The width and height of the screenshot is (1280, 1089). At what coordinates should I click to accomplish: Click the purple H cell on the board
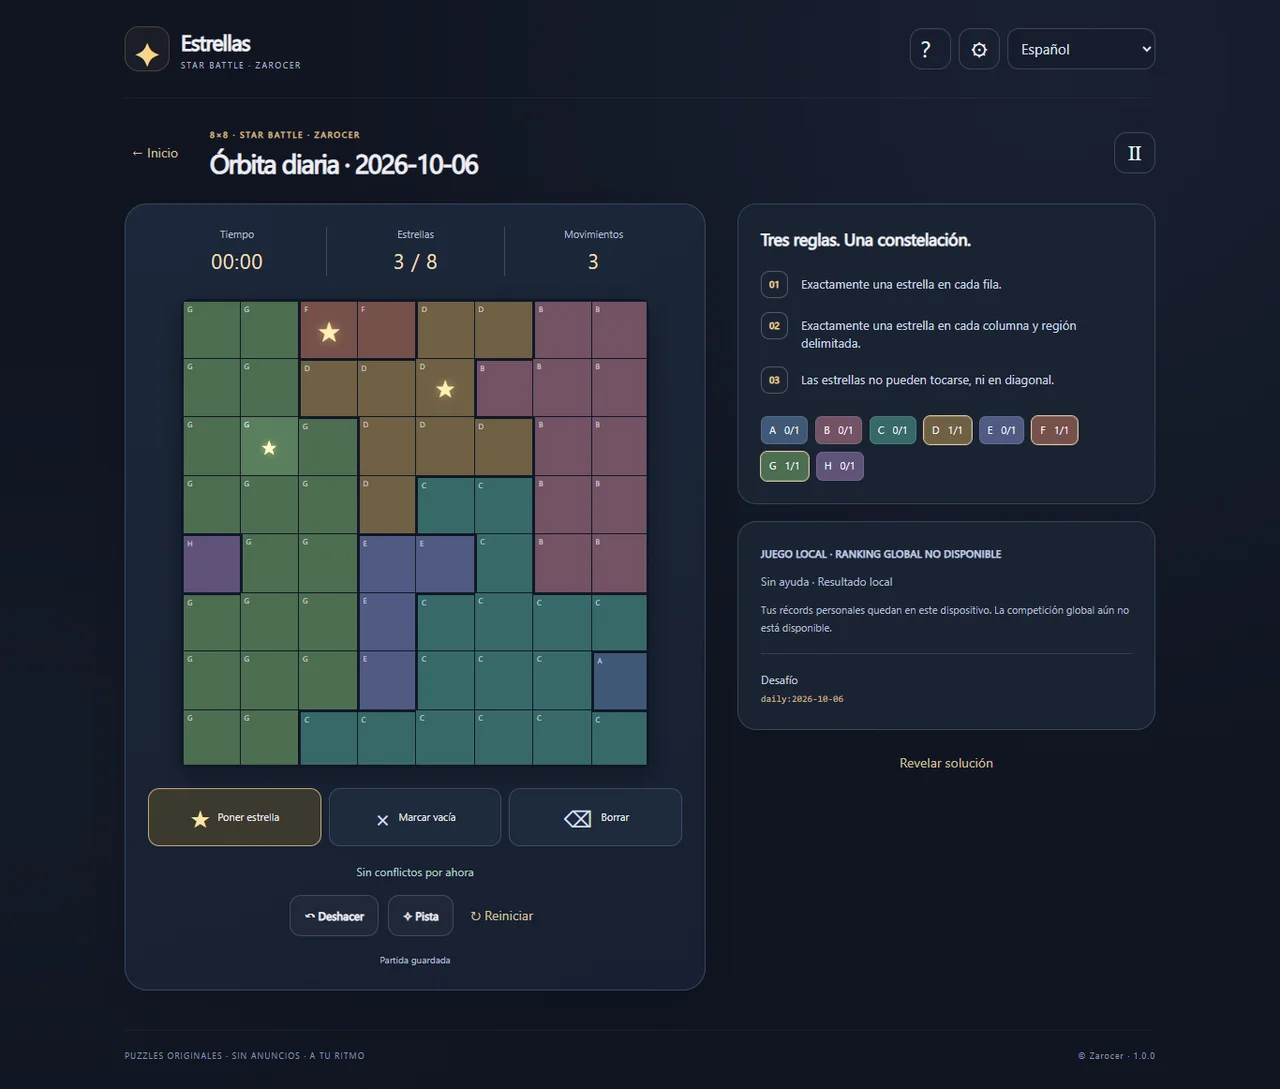[x=212, y=564]
